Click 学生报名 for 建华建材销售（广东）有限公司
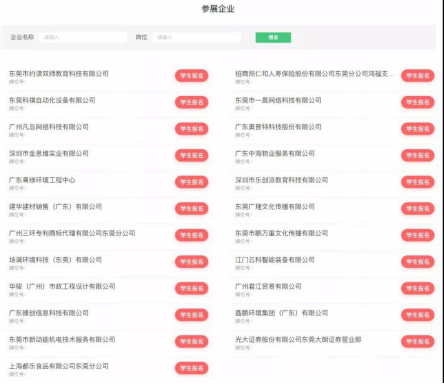Image resolution: width=444 pixels, height=384 pixels. [192, 209]
